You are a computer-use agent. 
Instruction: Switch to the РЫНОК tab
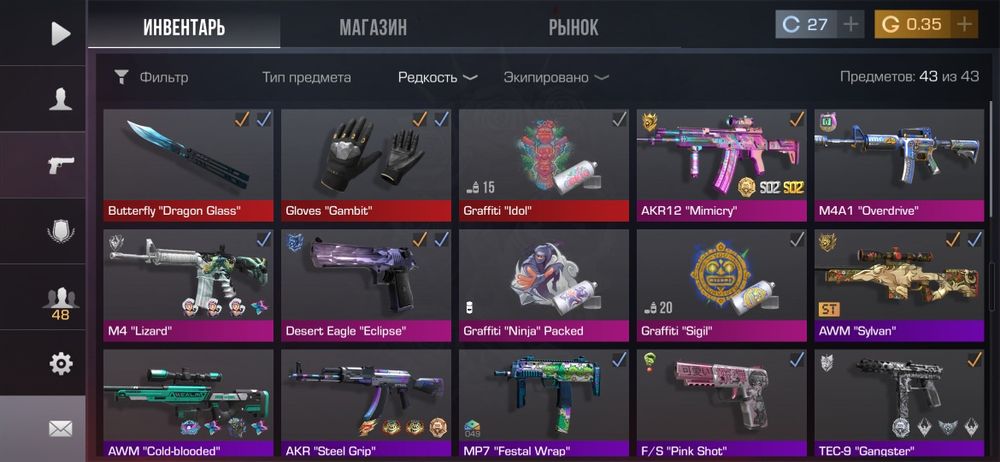573,27
